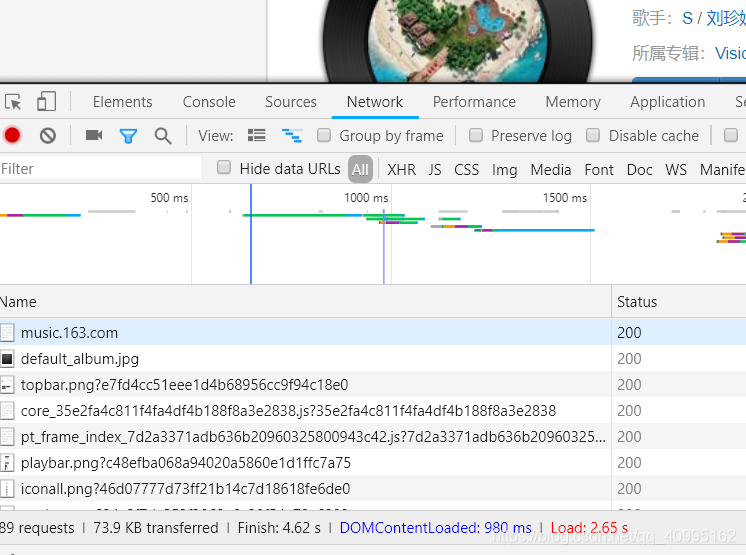The width and height of the screenshot is (746, 555).
Task: Filter requests by JS
Action: pyautogui.click(x=435, y=169)
